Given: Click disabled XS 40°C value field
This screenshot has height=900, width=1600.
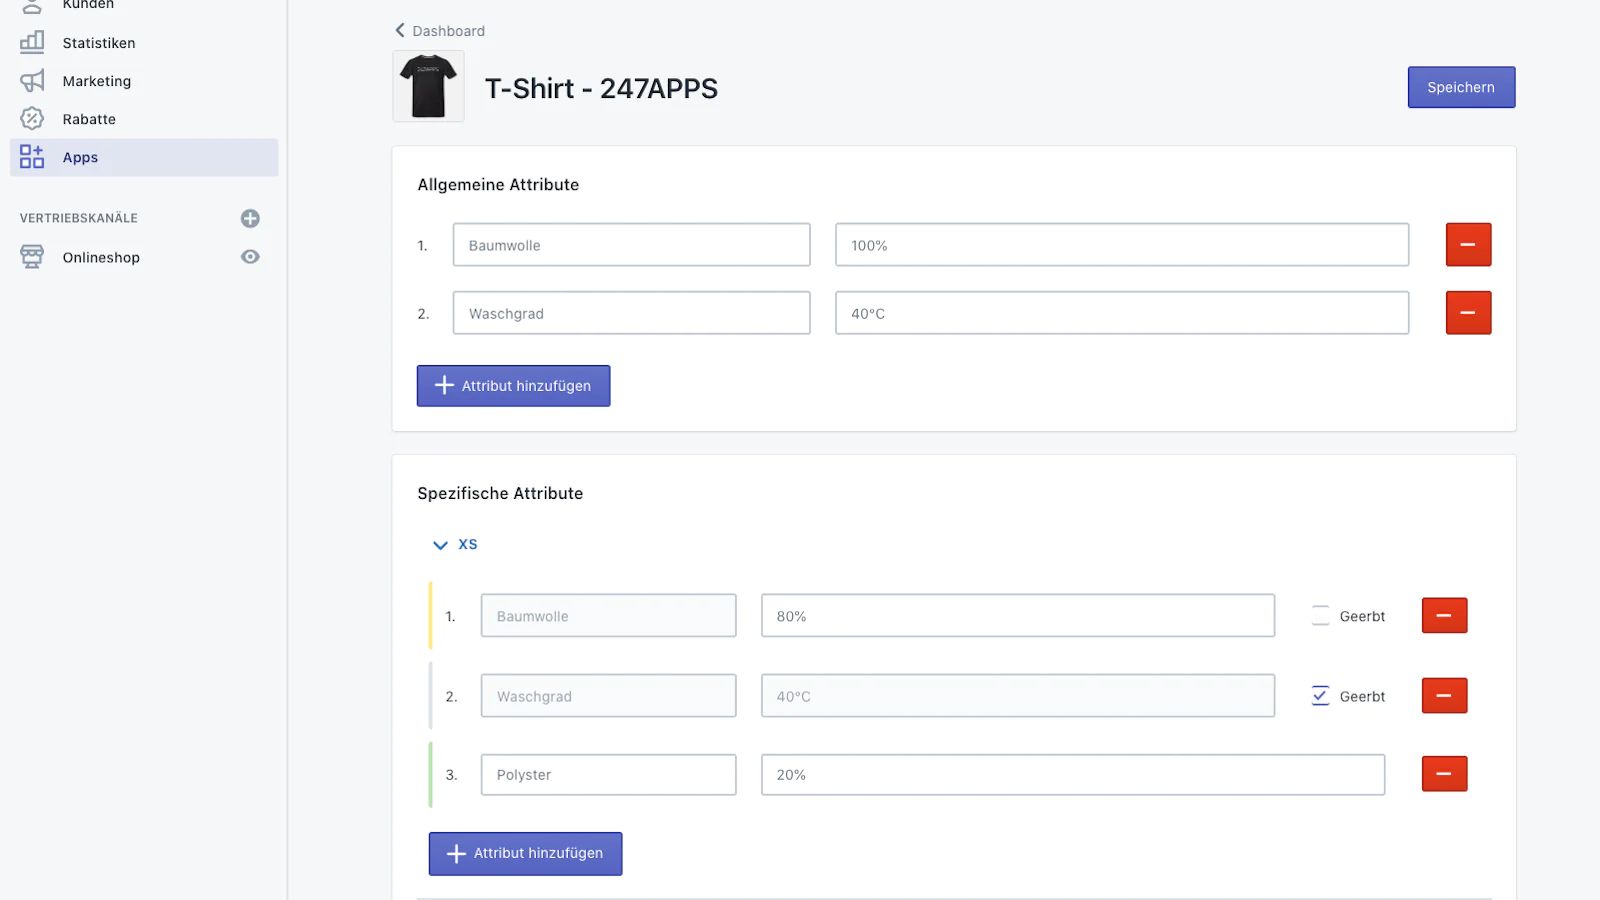Looking at the screenshot, I should (x=1018, y=696).
